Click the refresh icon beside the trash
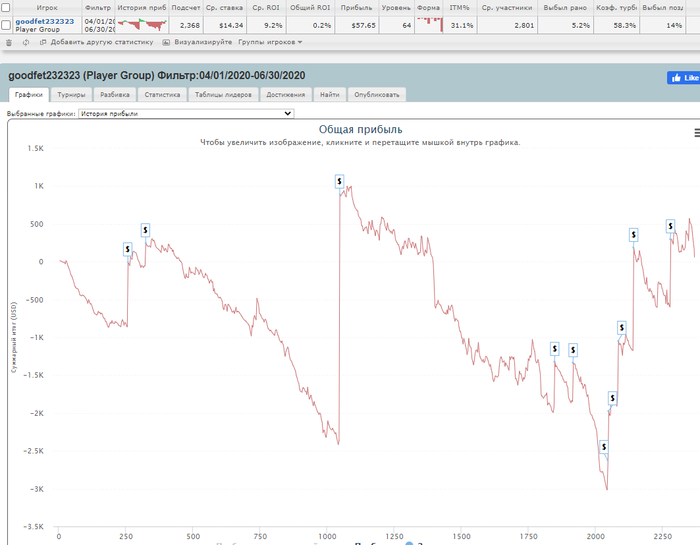 coord(26,42)
